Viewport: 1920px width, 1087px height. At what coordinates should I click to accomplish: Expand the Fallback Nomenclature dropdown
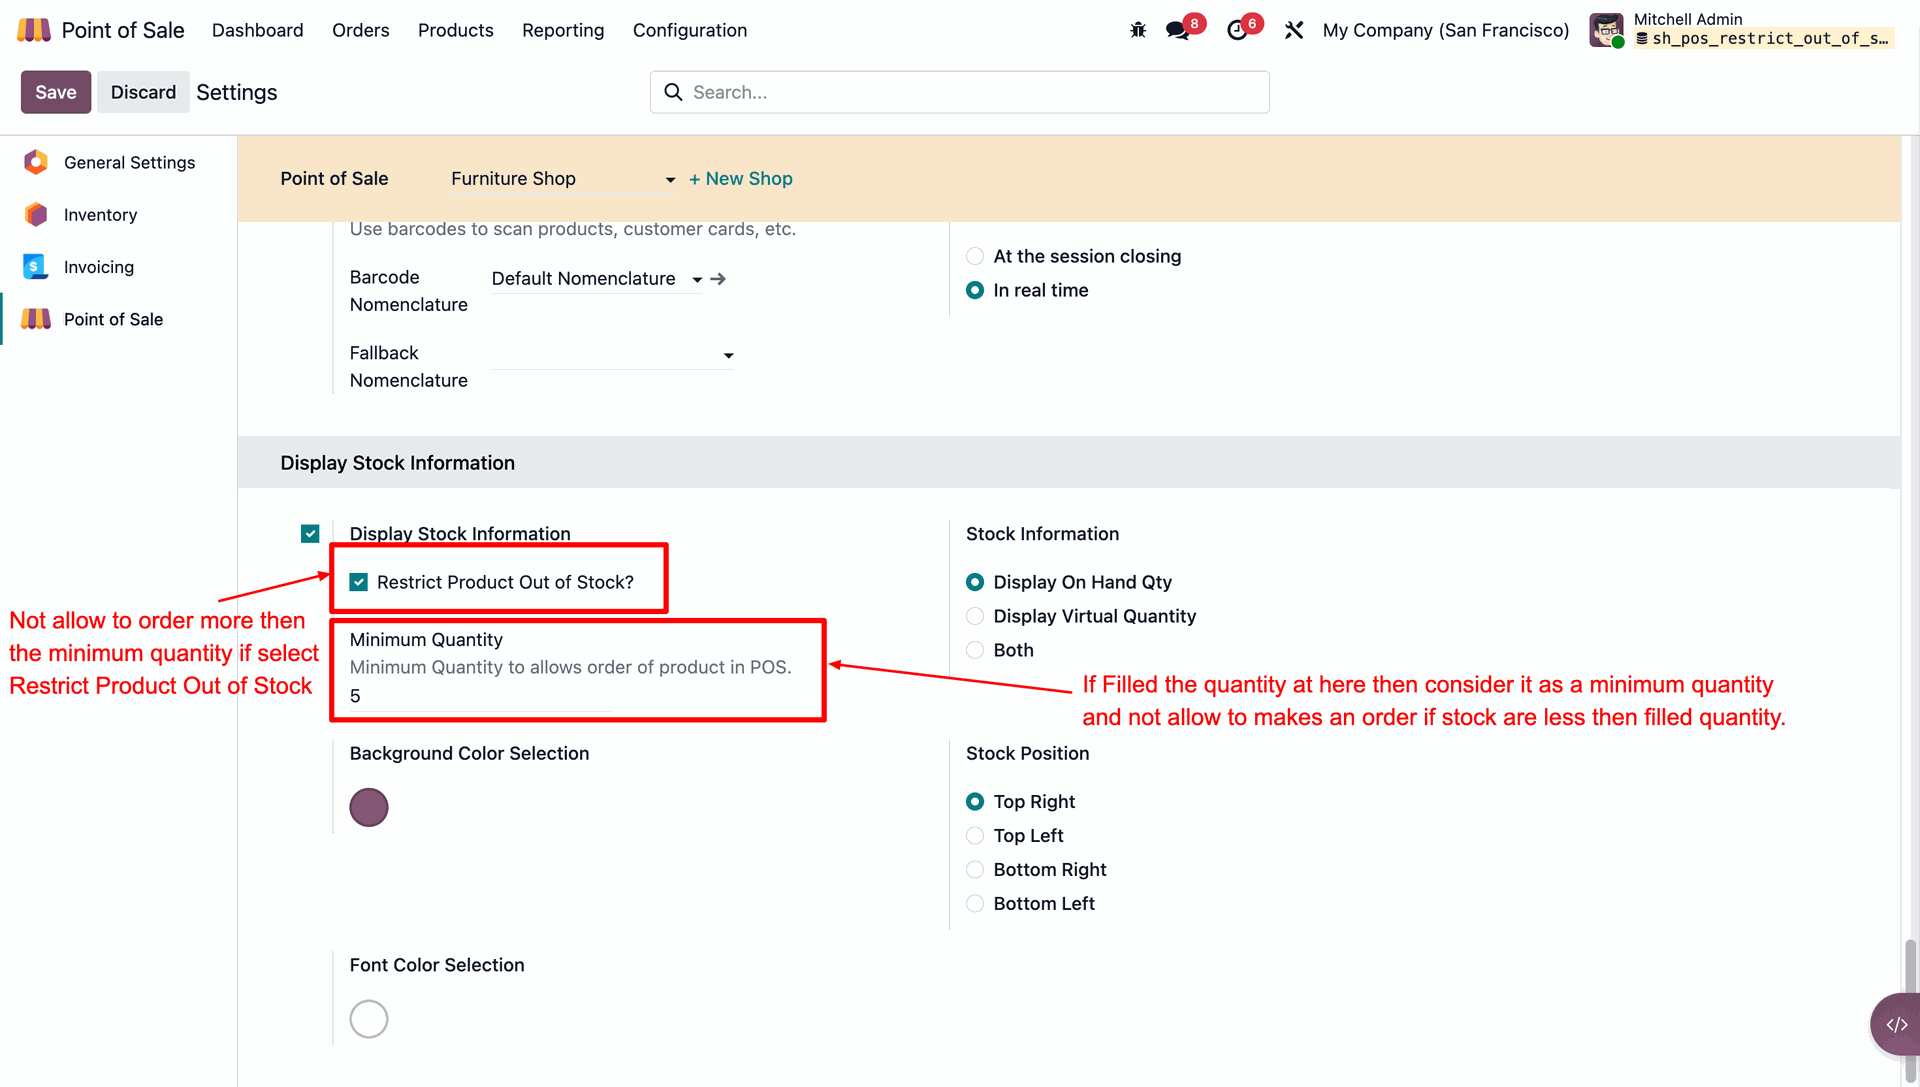pos(728,355)
